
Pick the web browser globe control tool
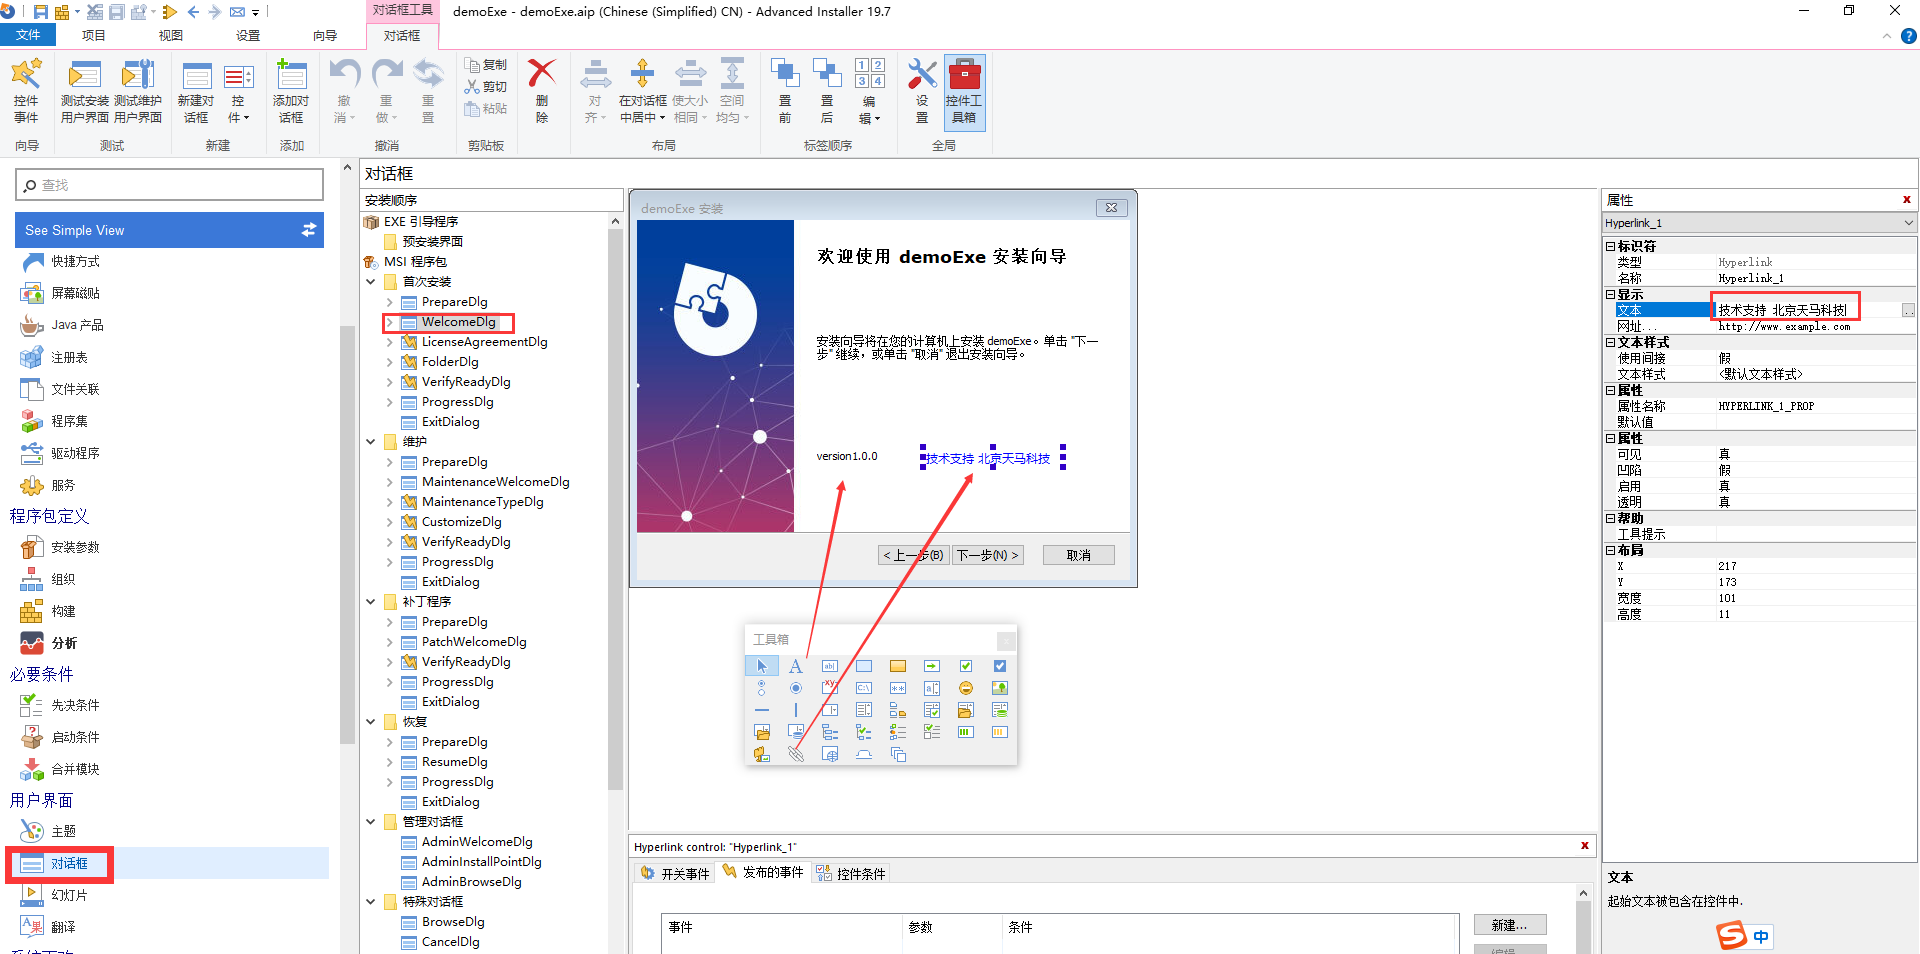[830, 754]
